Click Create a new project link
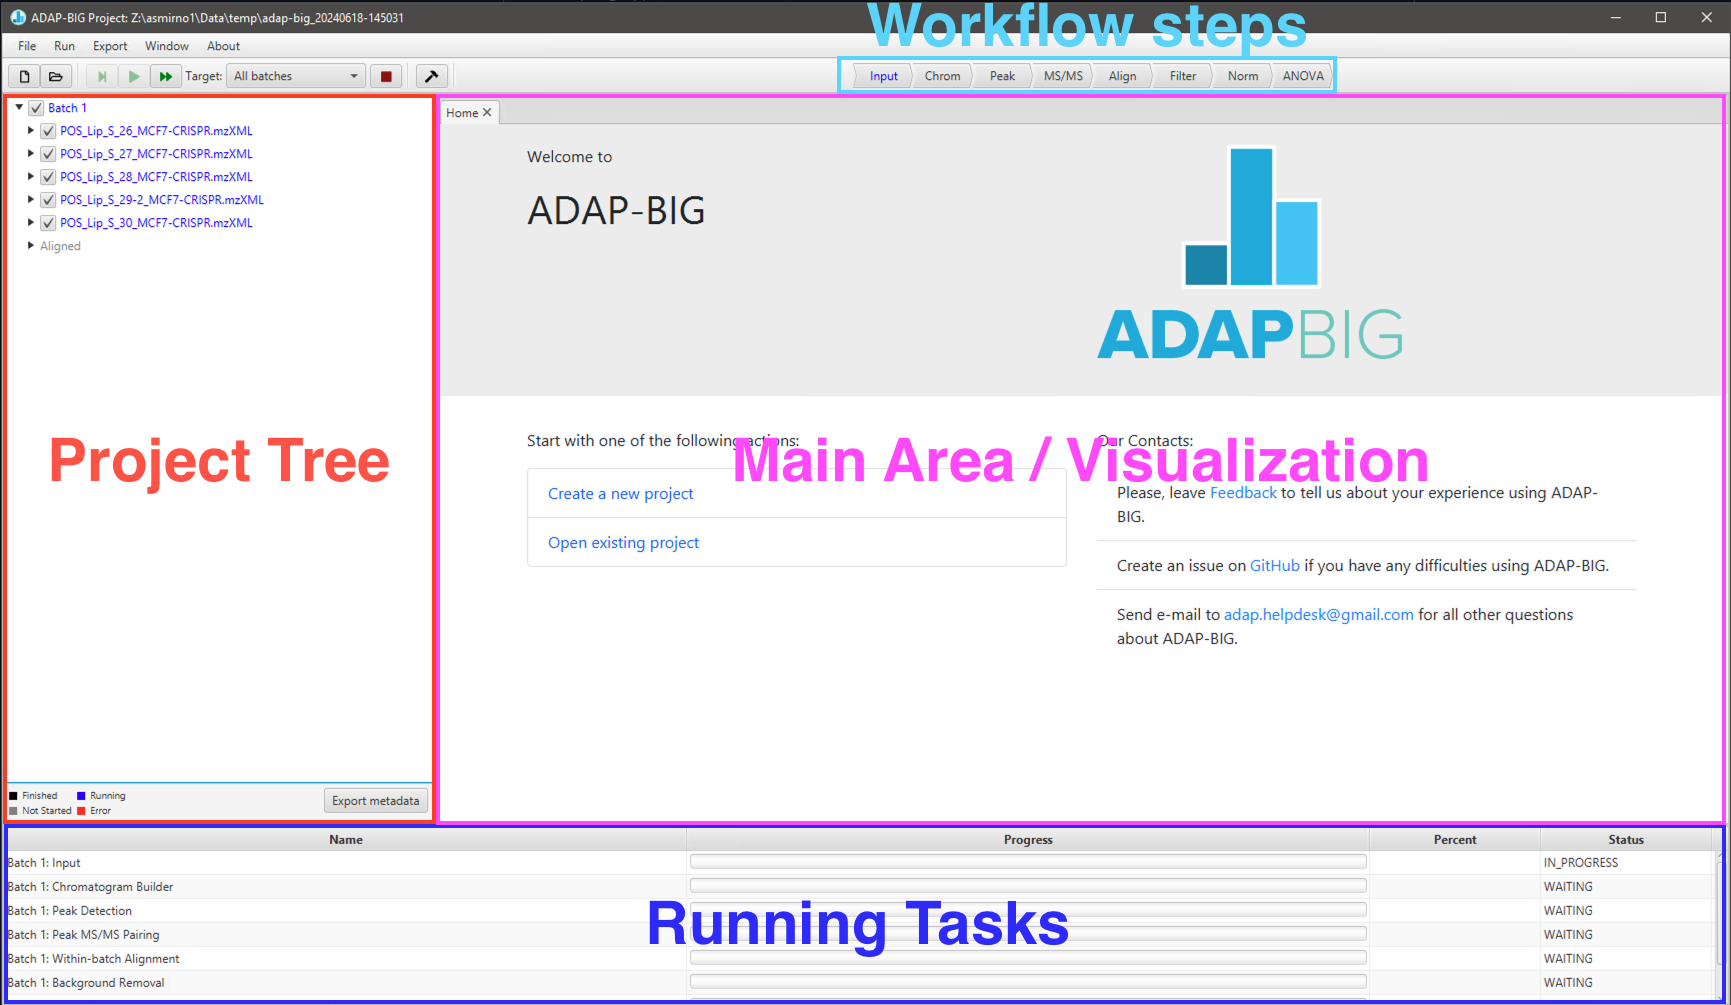 pyautogui.click(x=620, y=494)
